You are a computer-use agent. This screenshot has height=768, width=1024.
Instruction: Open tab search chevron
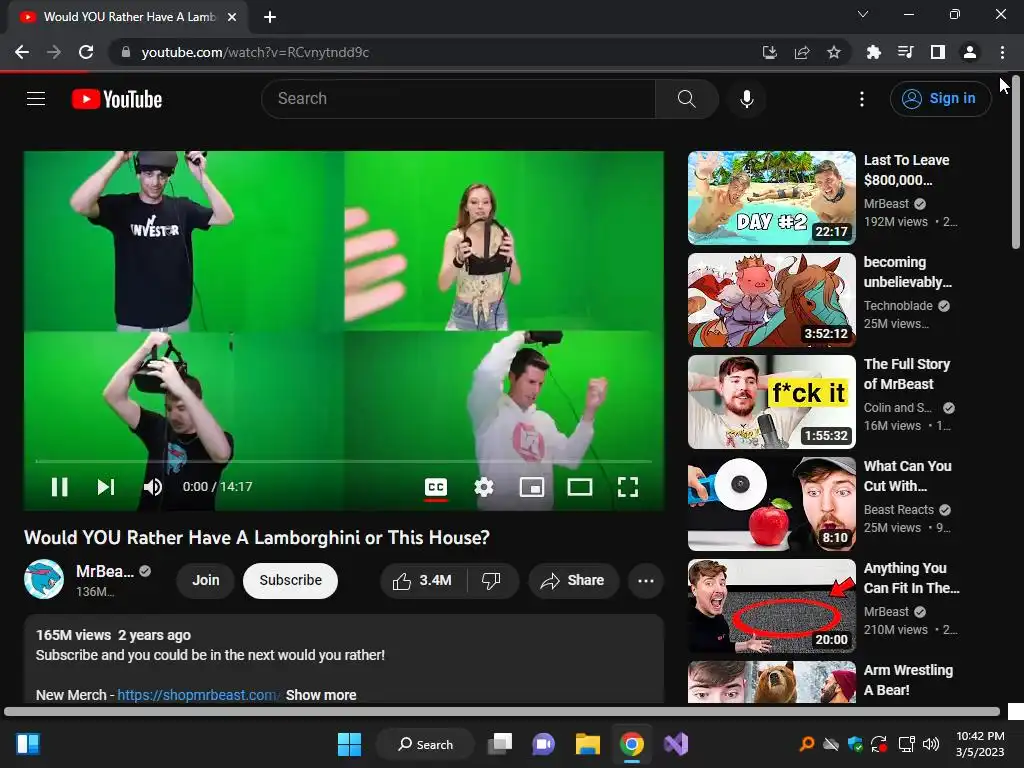(x=863, y=14)
